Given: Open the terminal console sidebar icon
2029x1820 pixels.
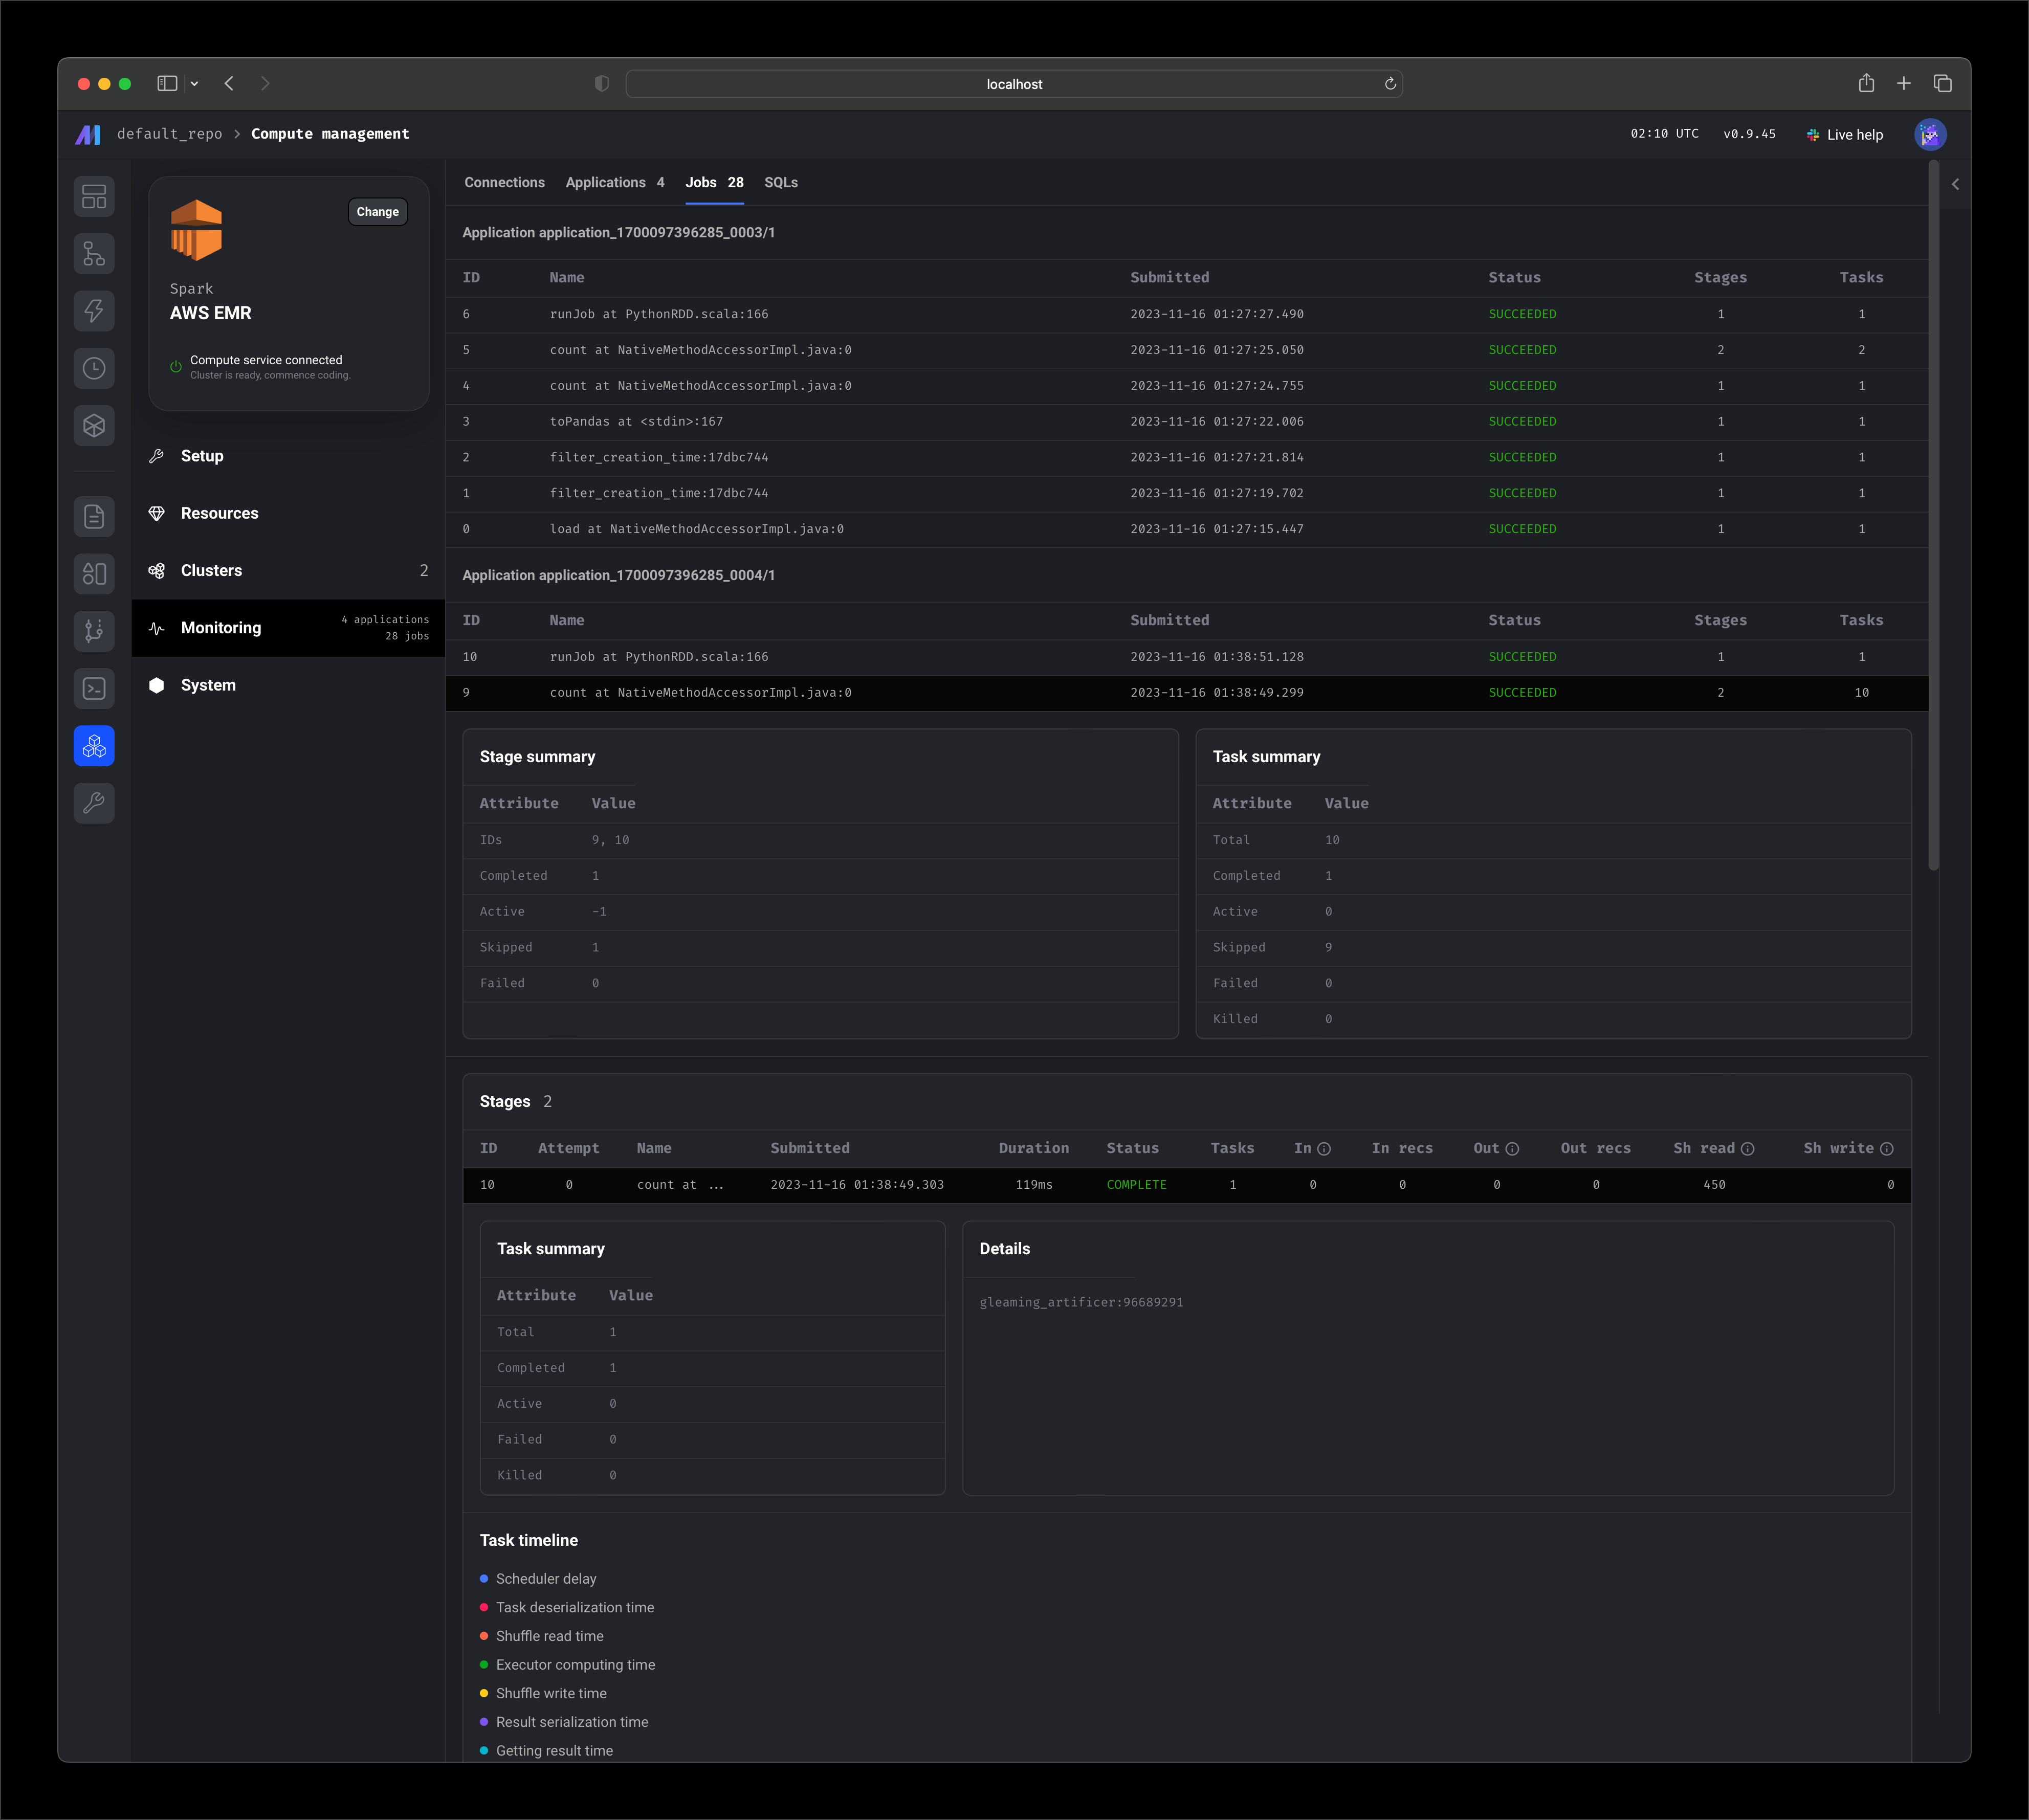Looking at the screenshot, I should pyautogui.click(x=94, y=689).
